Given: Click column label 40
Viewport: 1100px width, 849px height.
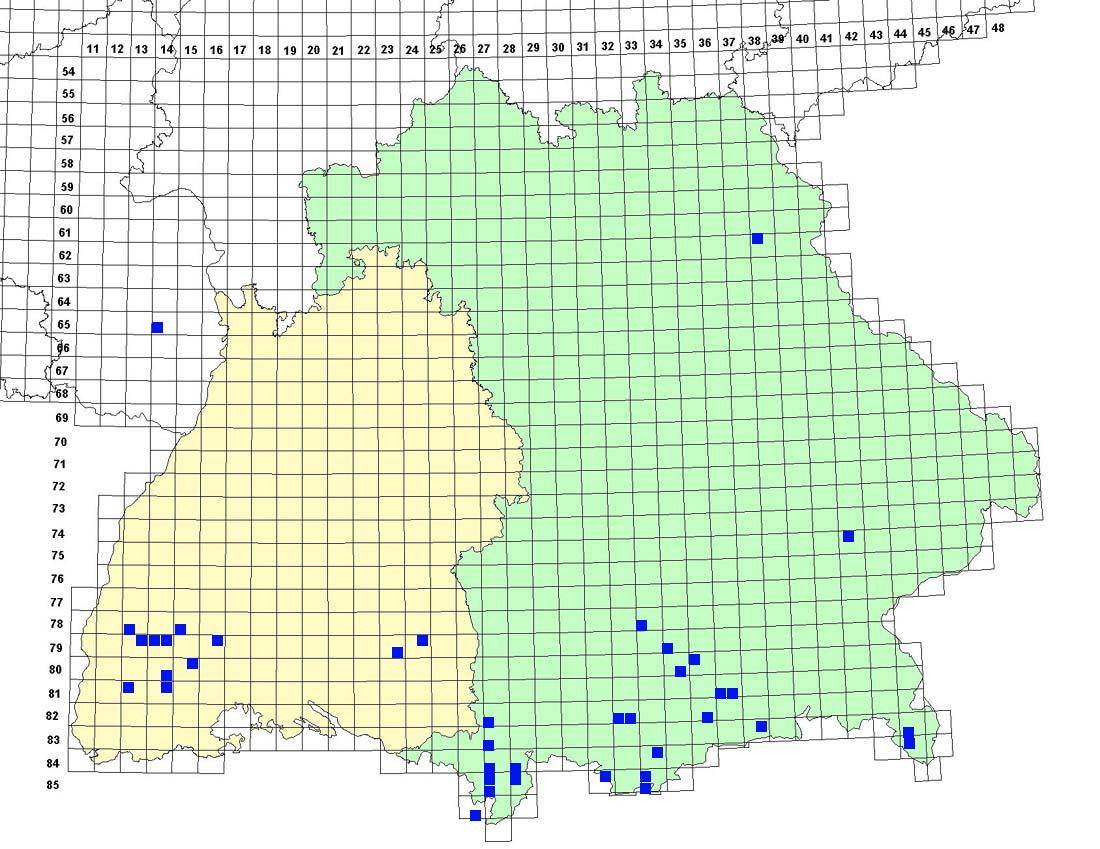Looking at the screenshot, I should coord(803,39).
